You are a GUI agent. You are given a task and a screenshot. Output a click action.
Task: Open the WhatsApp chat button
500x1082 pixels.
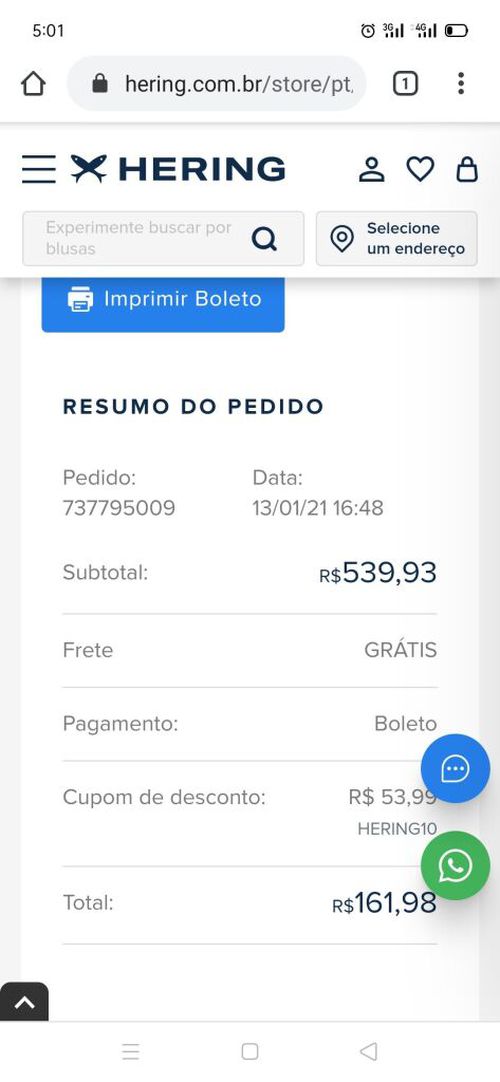(x=455, y=865)
